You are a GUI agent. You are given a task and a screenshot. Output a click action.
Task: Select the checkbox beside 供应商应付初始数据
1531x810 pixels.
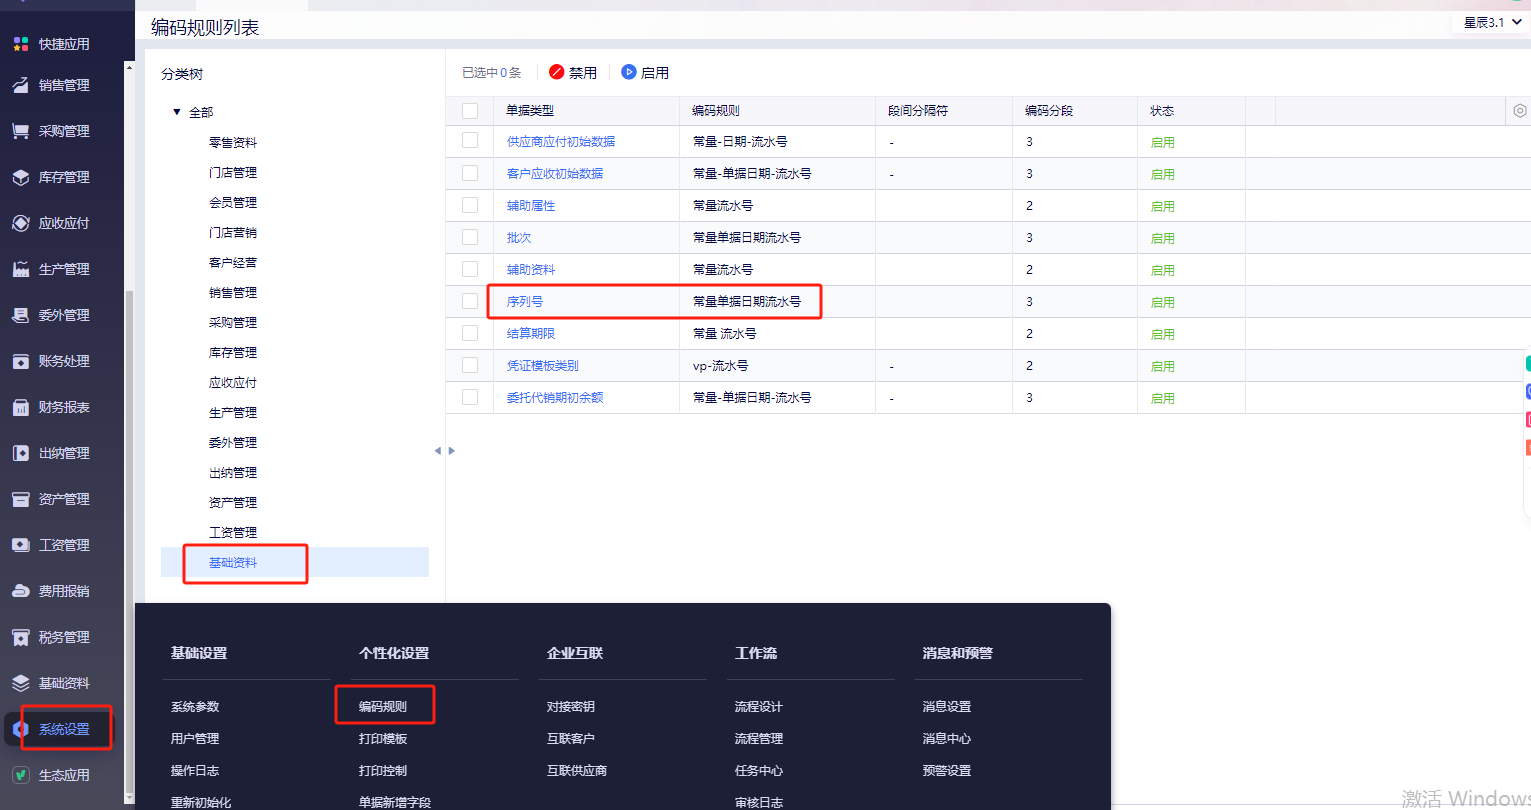pyautogui.click(x=470, y=141)
